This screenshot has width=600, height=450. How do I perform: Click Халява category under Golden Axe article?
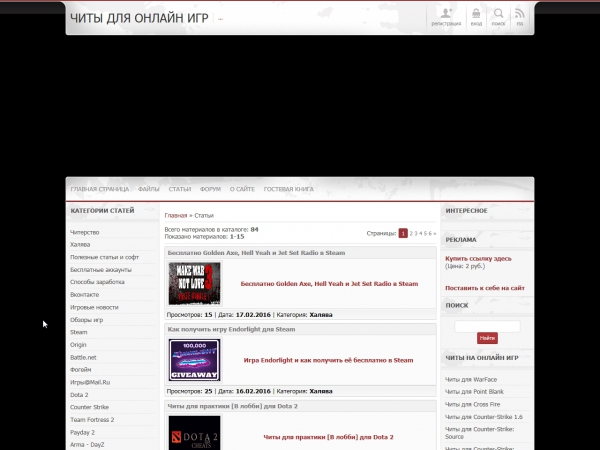321,315
